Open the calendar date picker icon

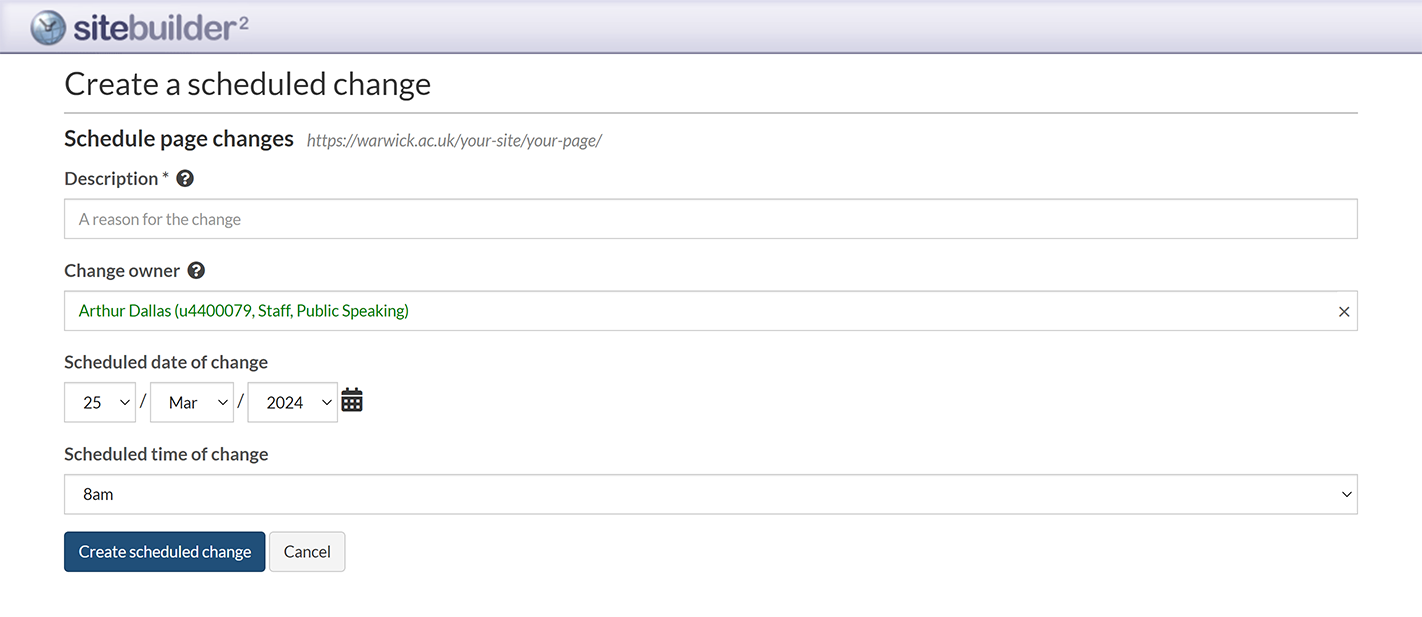tap(352, 401)
